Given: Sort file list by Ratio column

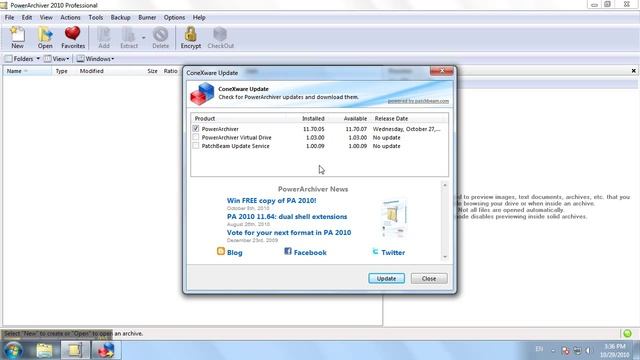Looking at the screenshot, I should [x=170, y=71].
